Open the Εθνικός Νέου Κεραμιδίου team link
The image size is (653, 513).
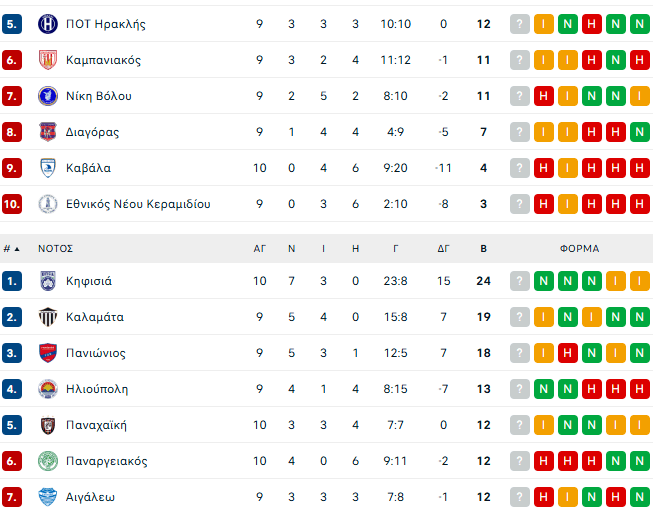tap(138, 204)
